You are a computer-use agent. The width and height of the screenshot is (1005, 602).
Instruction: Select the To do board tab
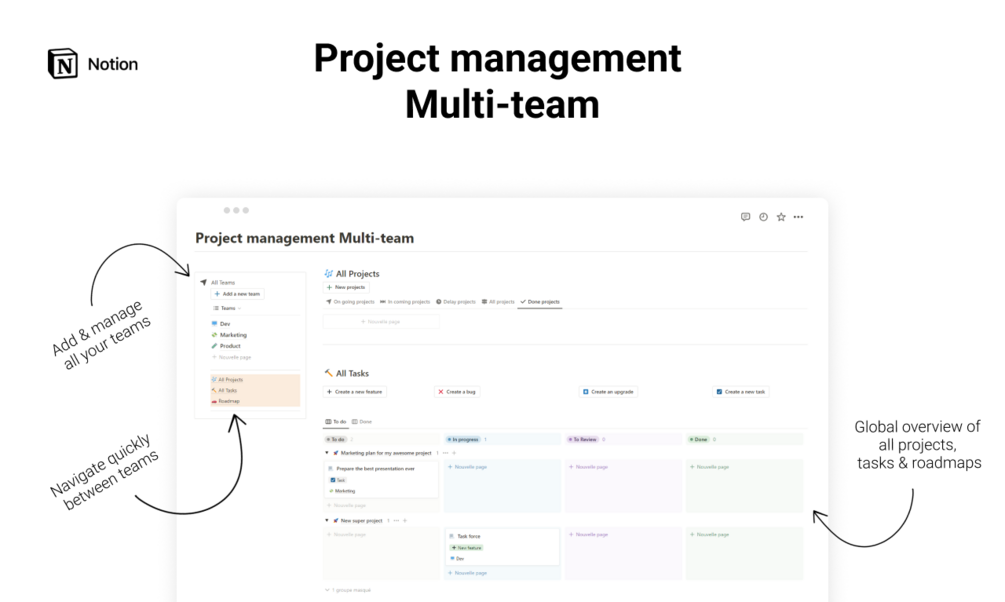(336, 422)
